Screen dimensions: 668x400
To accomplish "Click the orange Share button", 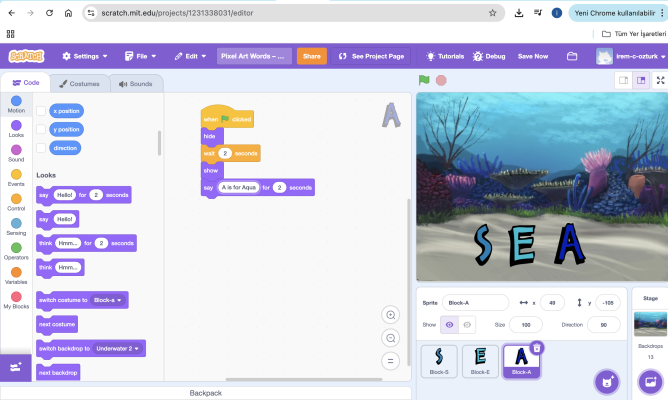I will (311, 56).
